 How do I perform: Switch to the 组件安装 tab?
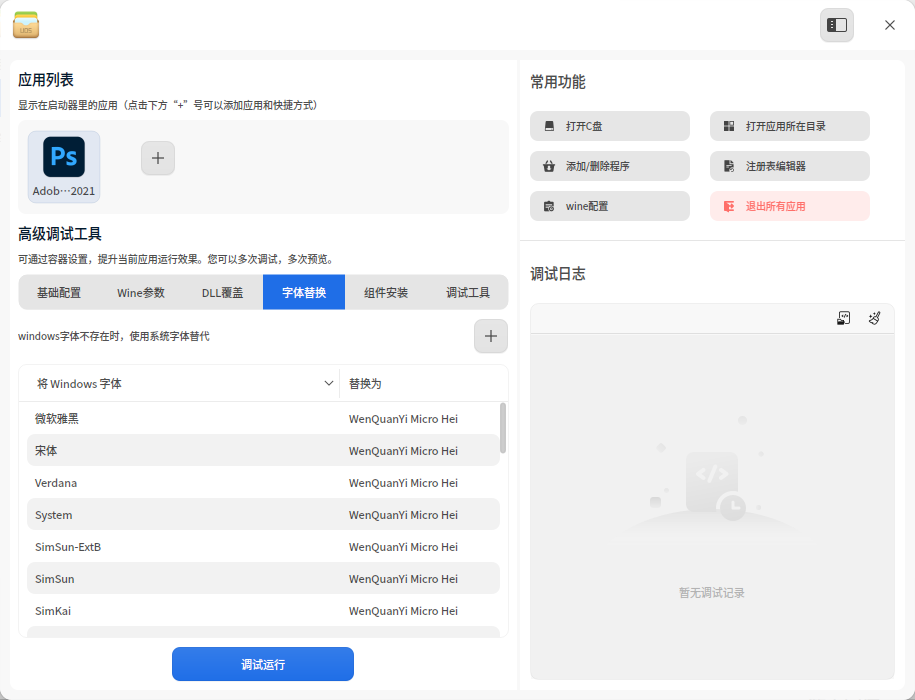pyautogui.click(x=386, y=292)
